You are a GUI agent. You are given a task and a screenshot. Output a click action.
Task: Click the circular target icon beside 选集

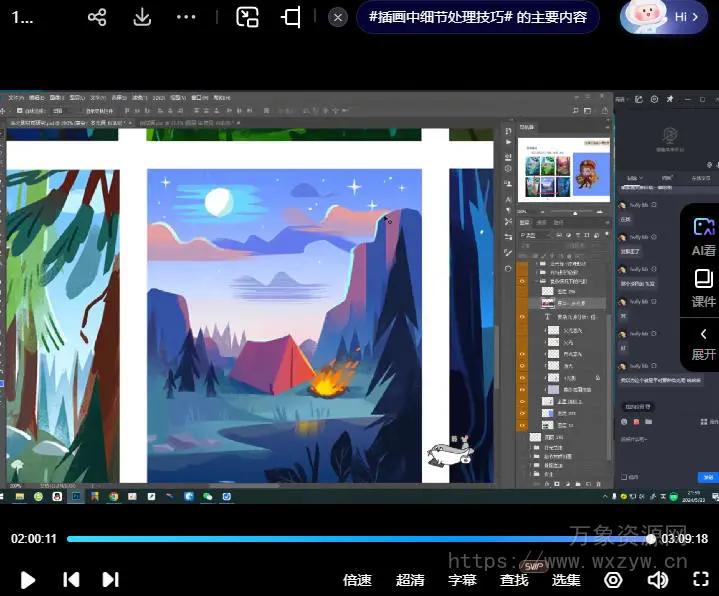pos(613,580)
